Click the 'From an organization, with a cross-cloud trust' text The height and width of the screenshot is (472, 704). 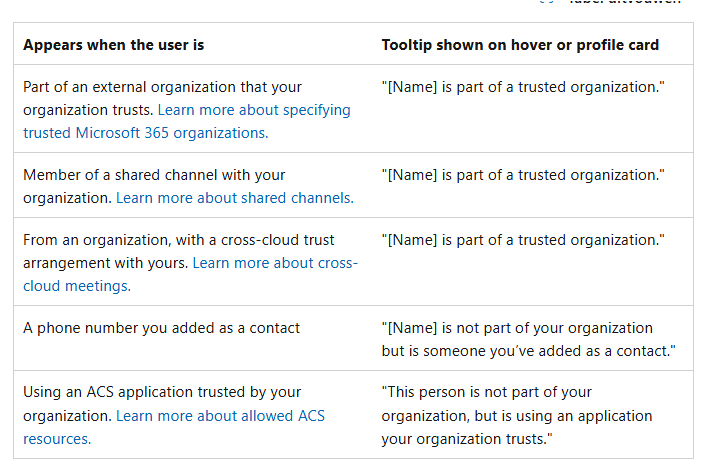[x=179, y=240]
